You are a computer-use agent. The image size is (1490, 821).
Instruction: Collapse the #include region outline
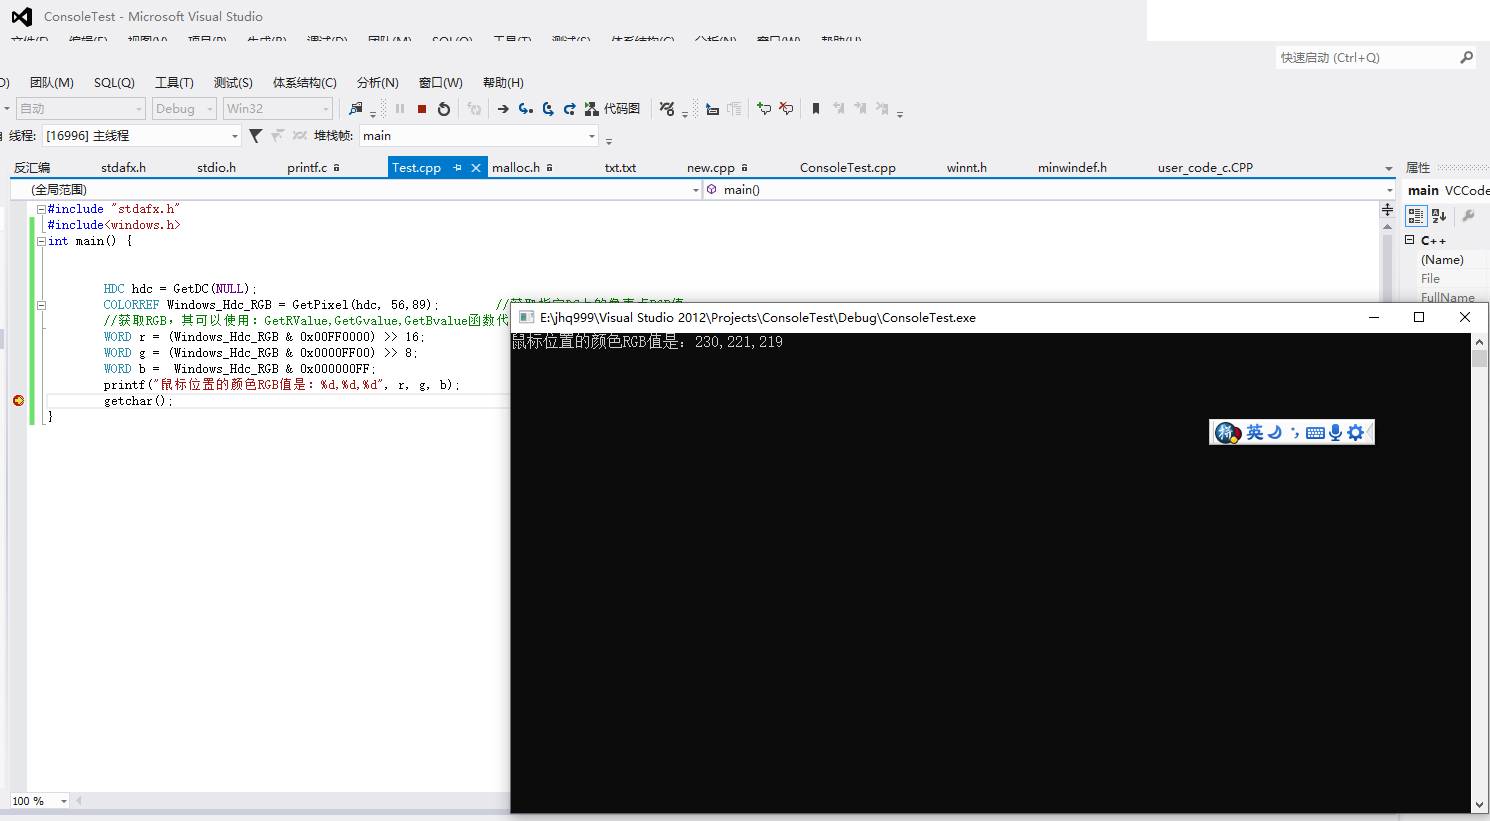click(x=41, y=209)
